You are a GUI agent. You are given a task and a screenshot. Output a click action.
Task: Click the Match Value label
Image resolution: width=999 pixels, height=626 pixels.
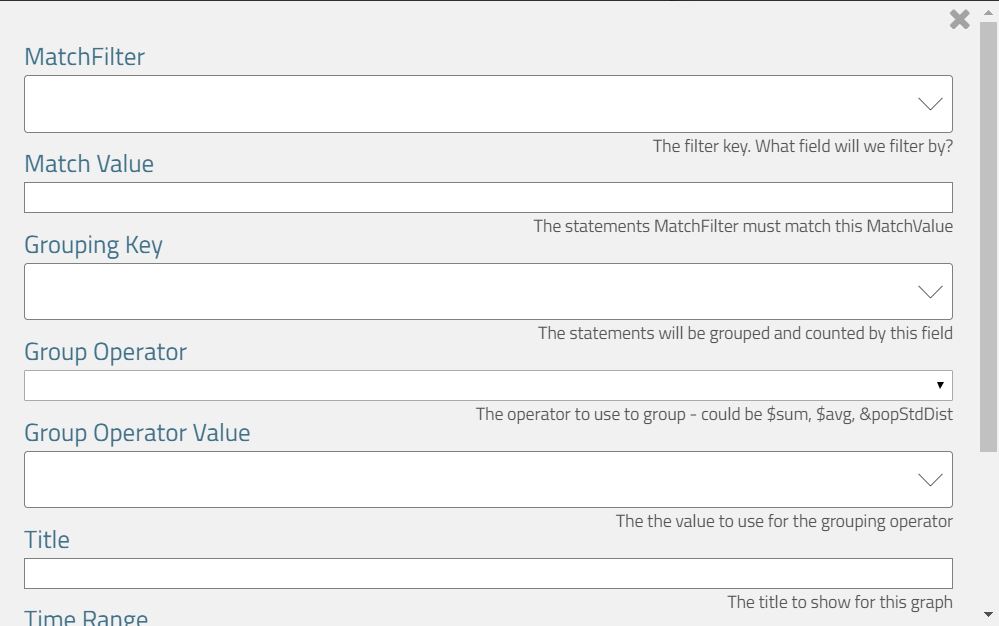coord(89,164)
